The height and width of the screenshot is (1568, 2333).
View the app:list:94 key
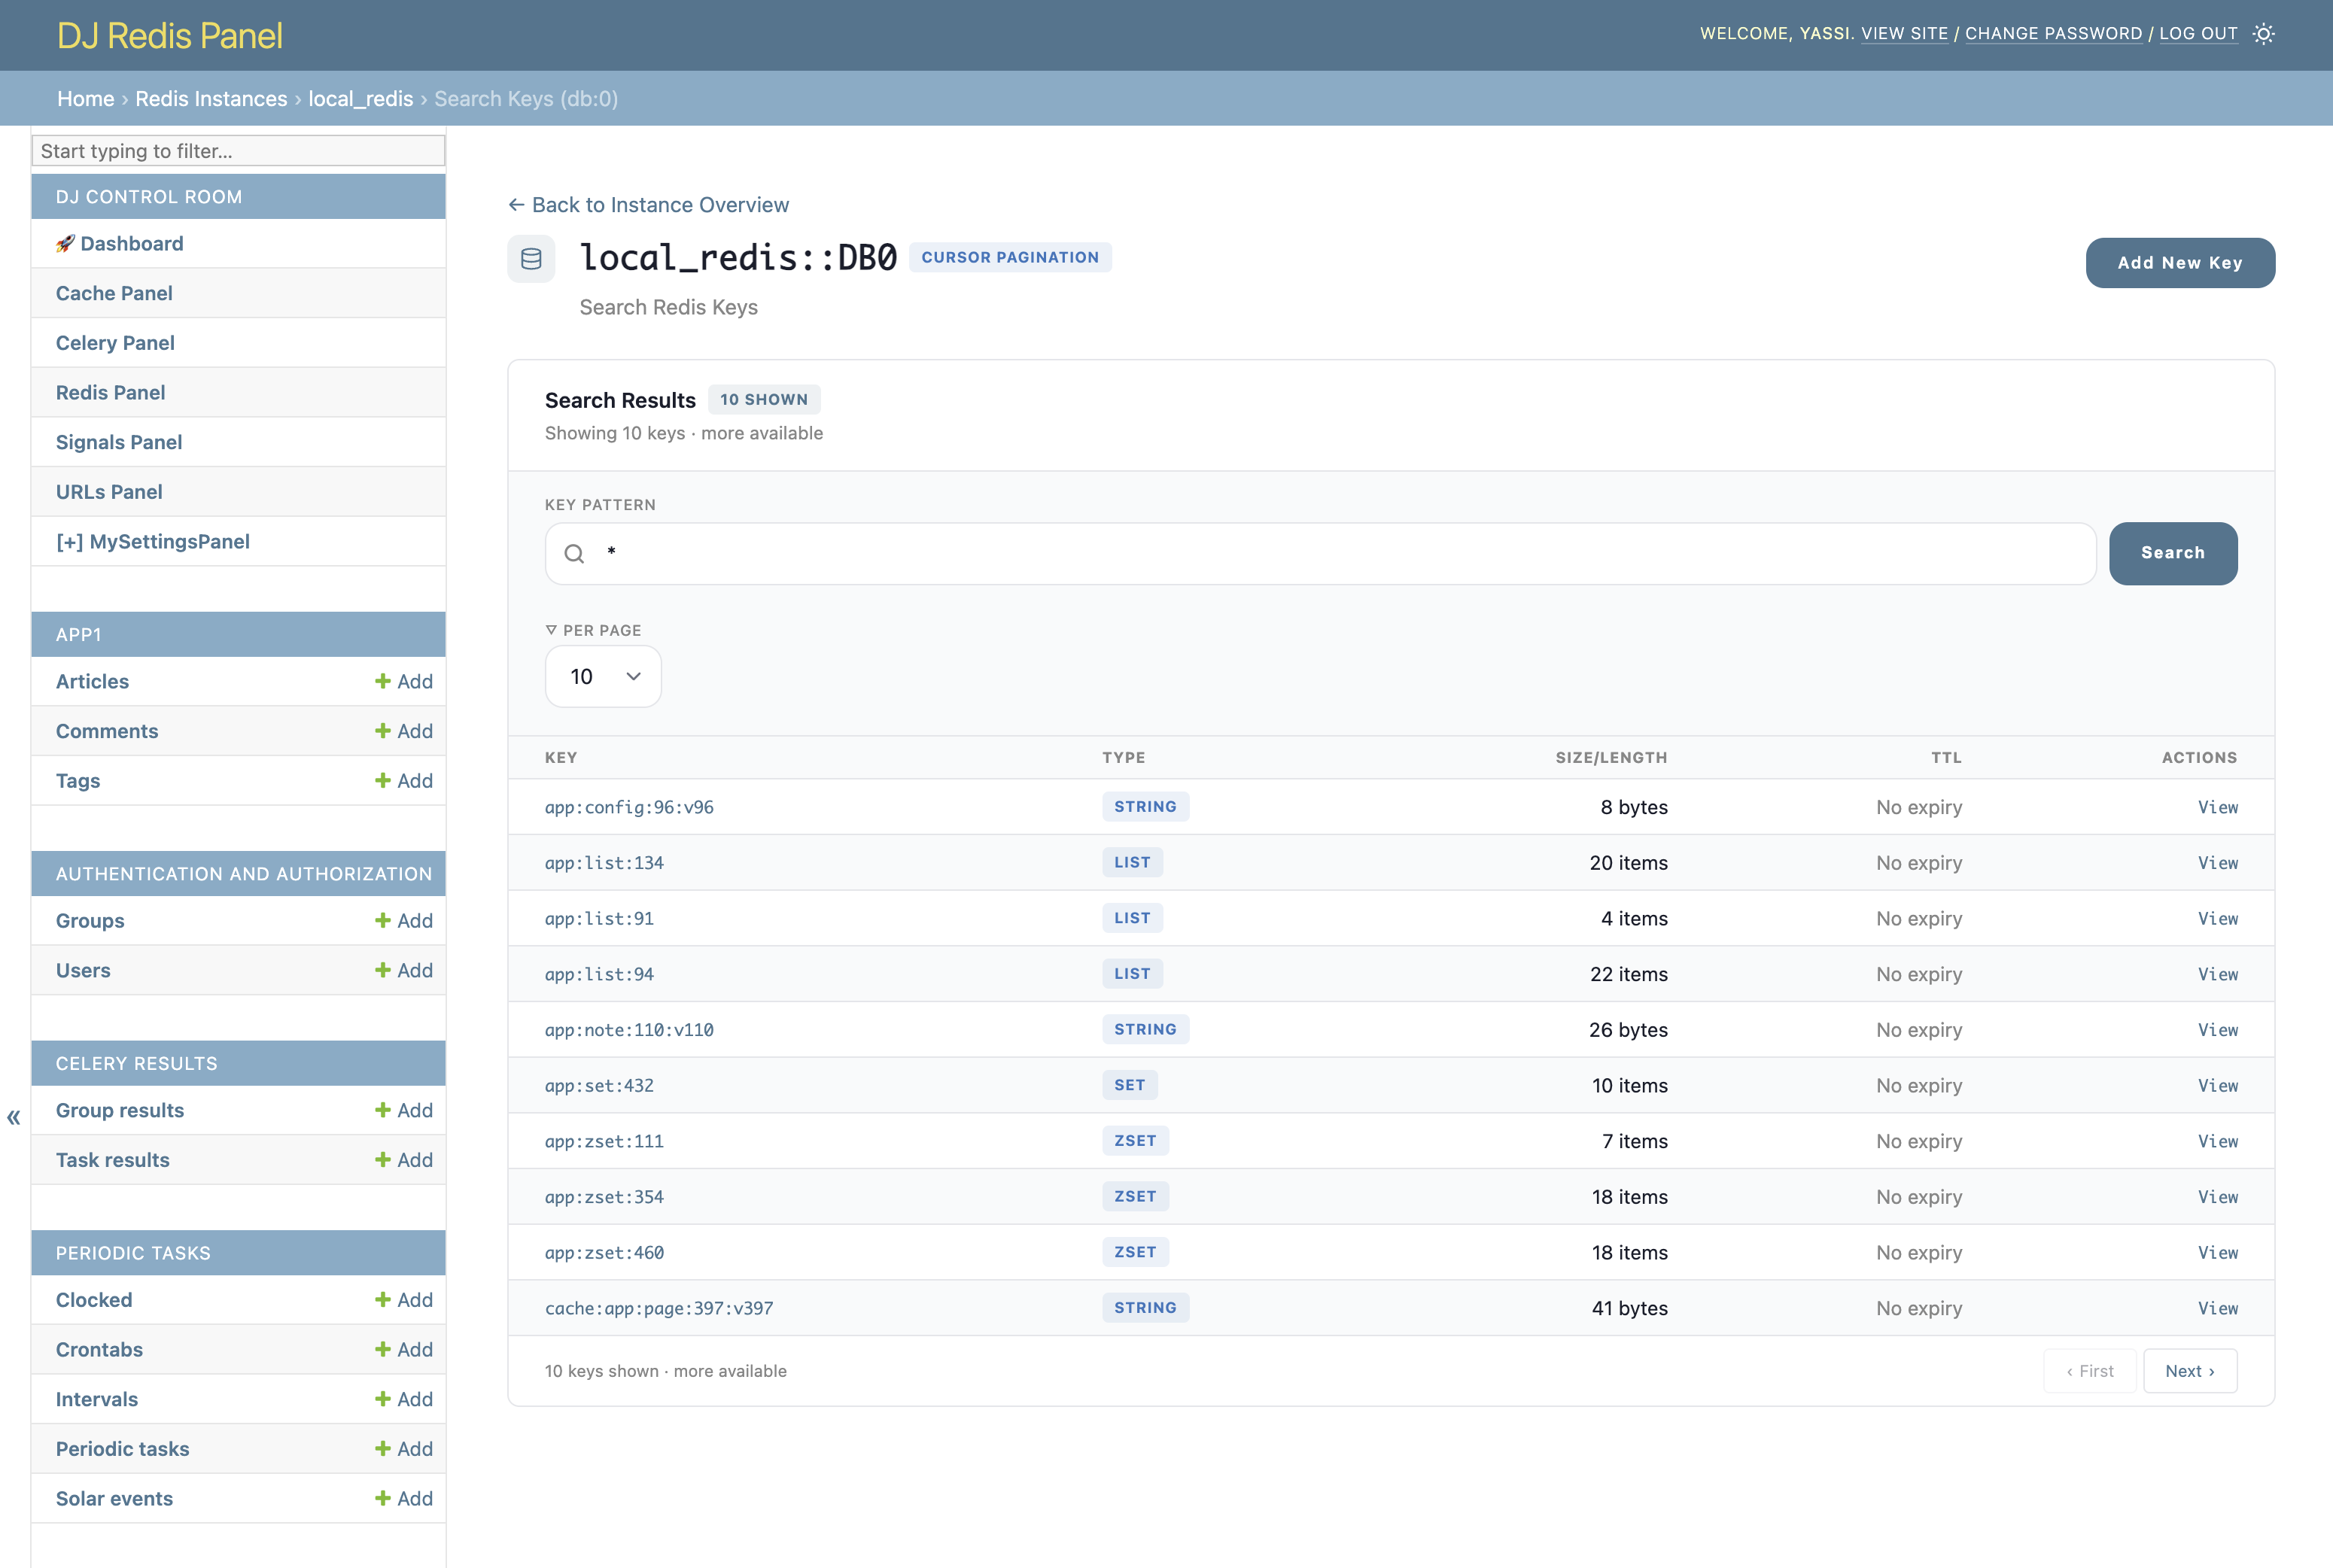point(2217,974)
